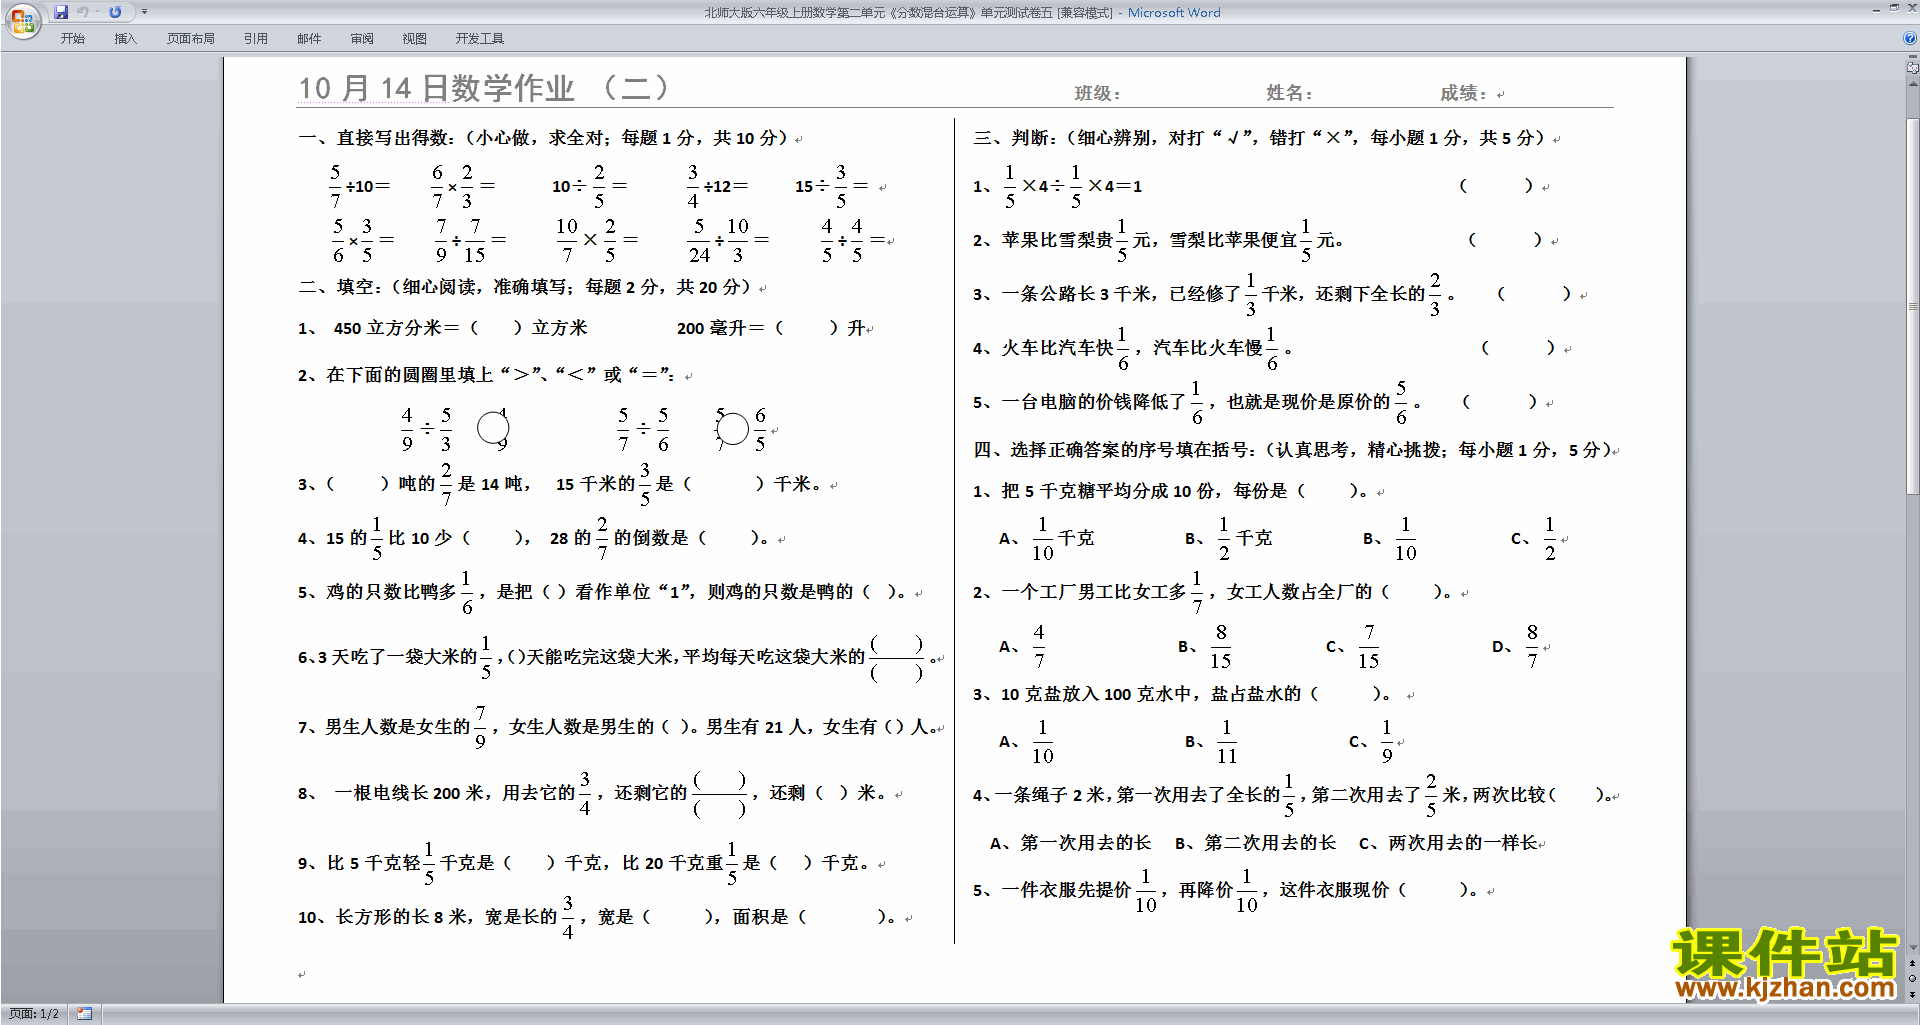
Task: Switch to the 视图 tab
Action: pyautogui.click(x=415, y=39)
